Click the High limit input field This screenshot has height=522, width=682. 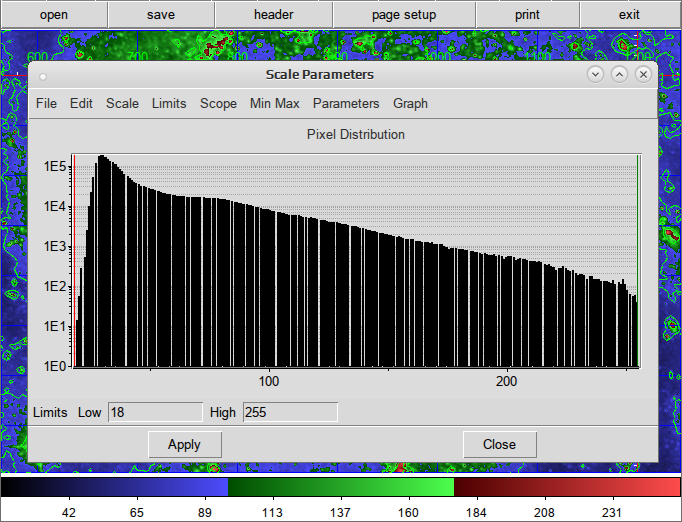(x=290, y=412)
